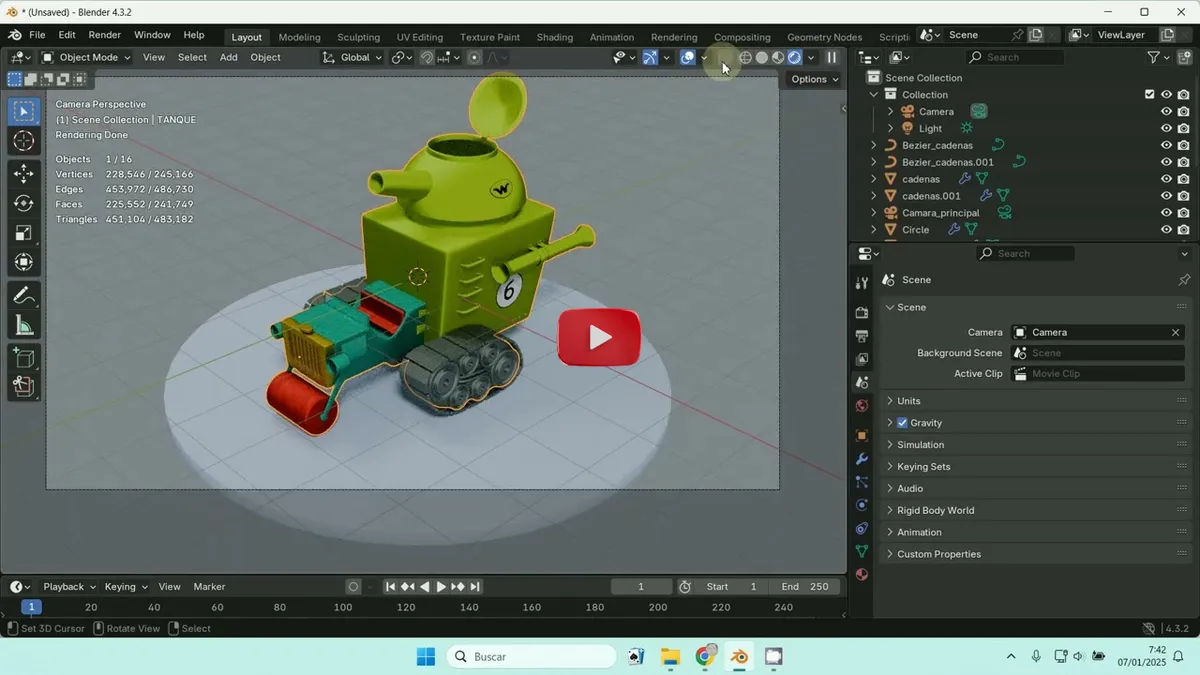The height and width of the screenshot is (675, 1200).
Task: Open the Material properties tab
Action: (x=862, y=575)
